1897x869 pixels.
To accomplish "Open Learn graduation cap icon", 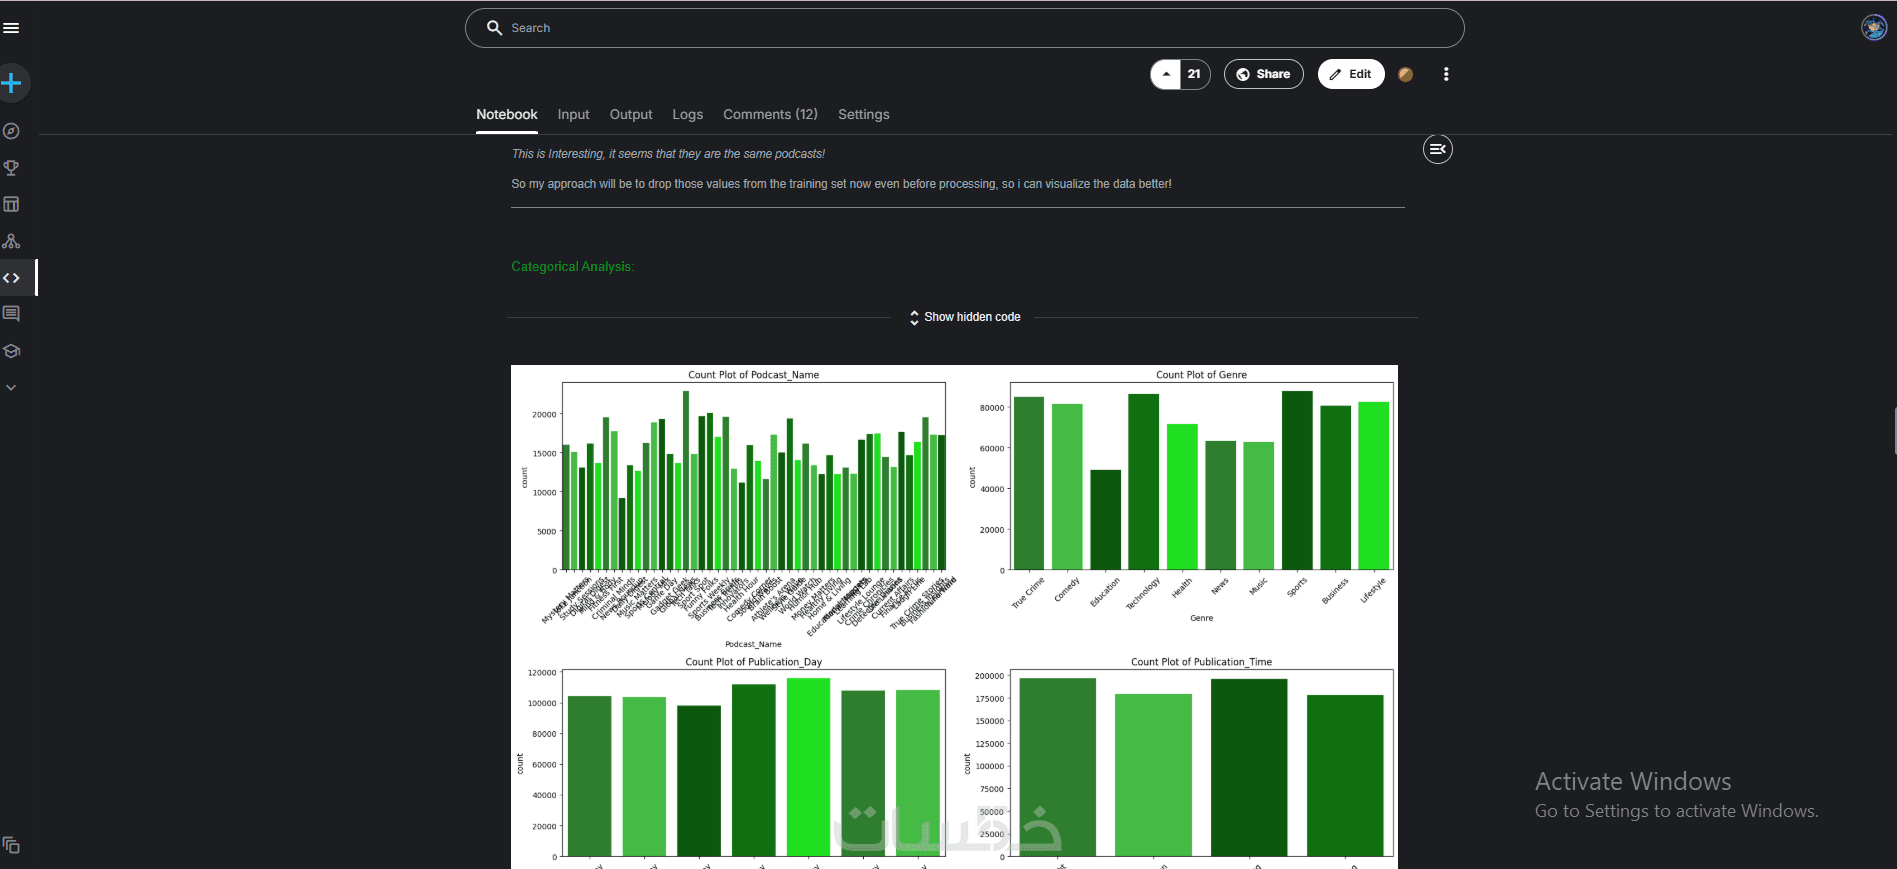I will 11,351.
